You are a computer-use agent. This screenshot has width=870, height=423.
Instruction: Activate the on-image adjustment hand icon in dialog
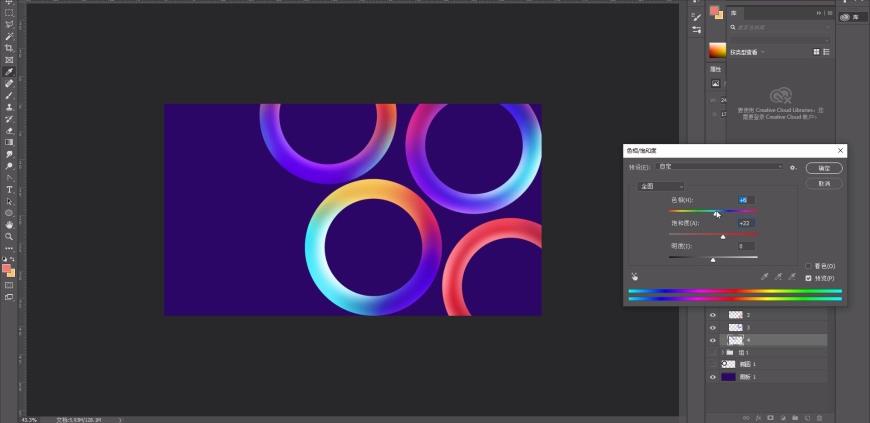(x=635, y=276)
